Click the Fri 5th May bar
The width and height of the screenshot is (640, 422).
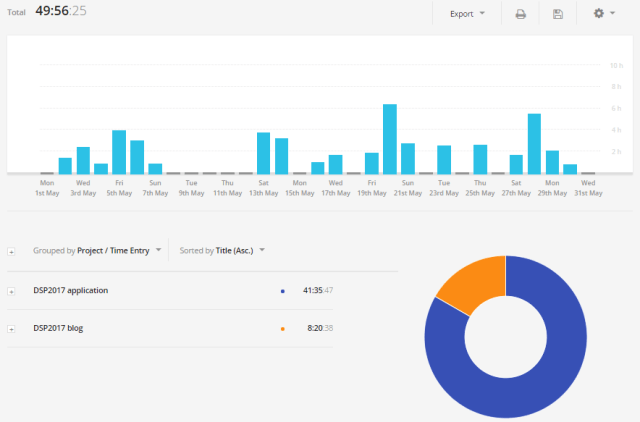click(119, 152)
